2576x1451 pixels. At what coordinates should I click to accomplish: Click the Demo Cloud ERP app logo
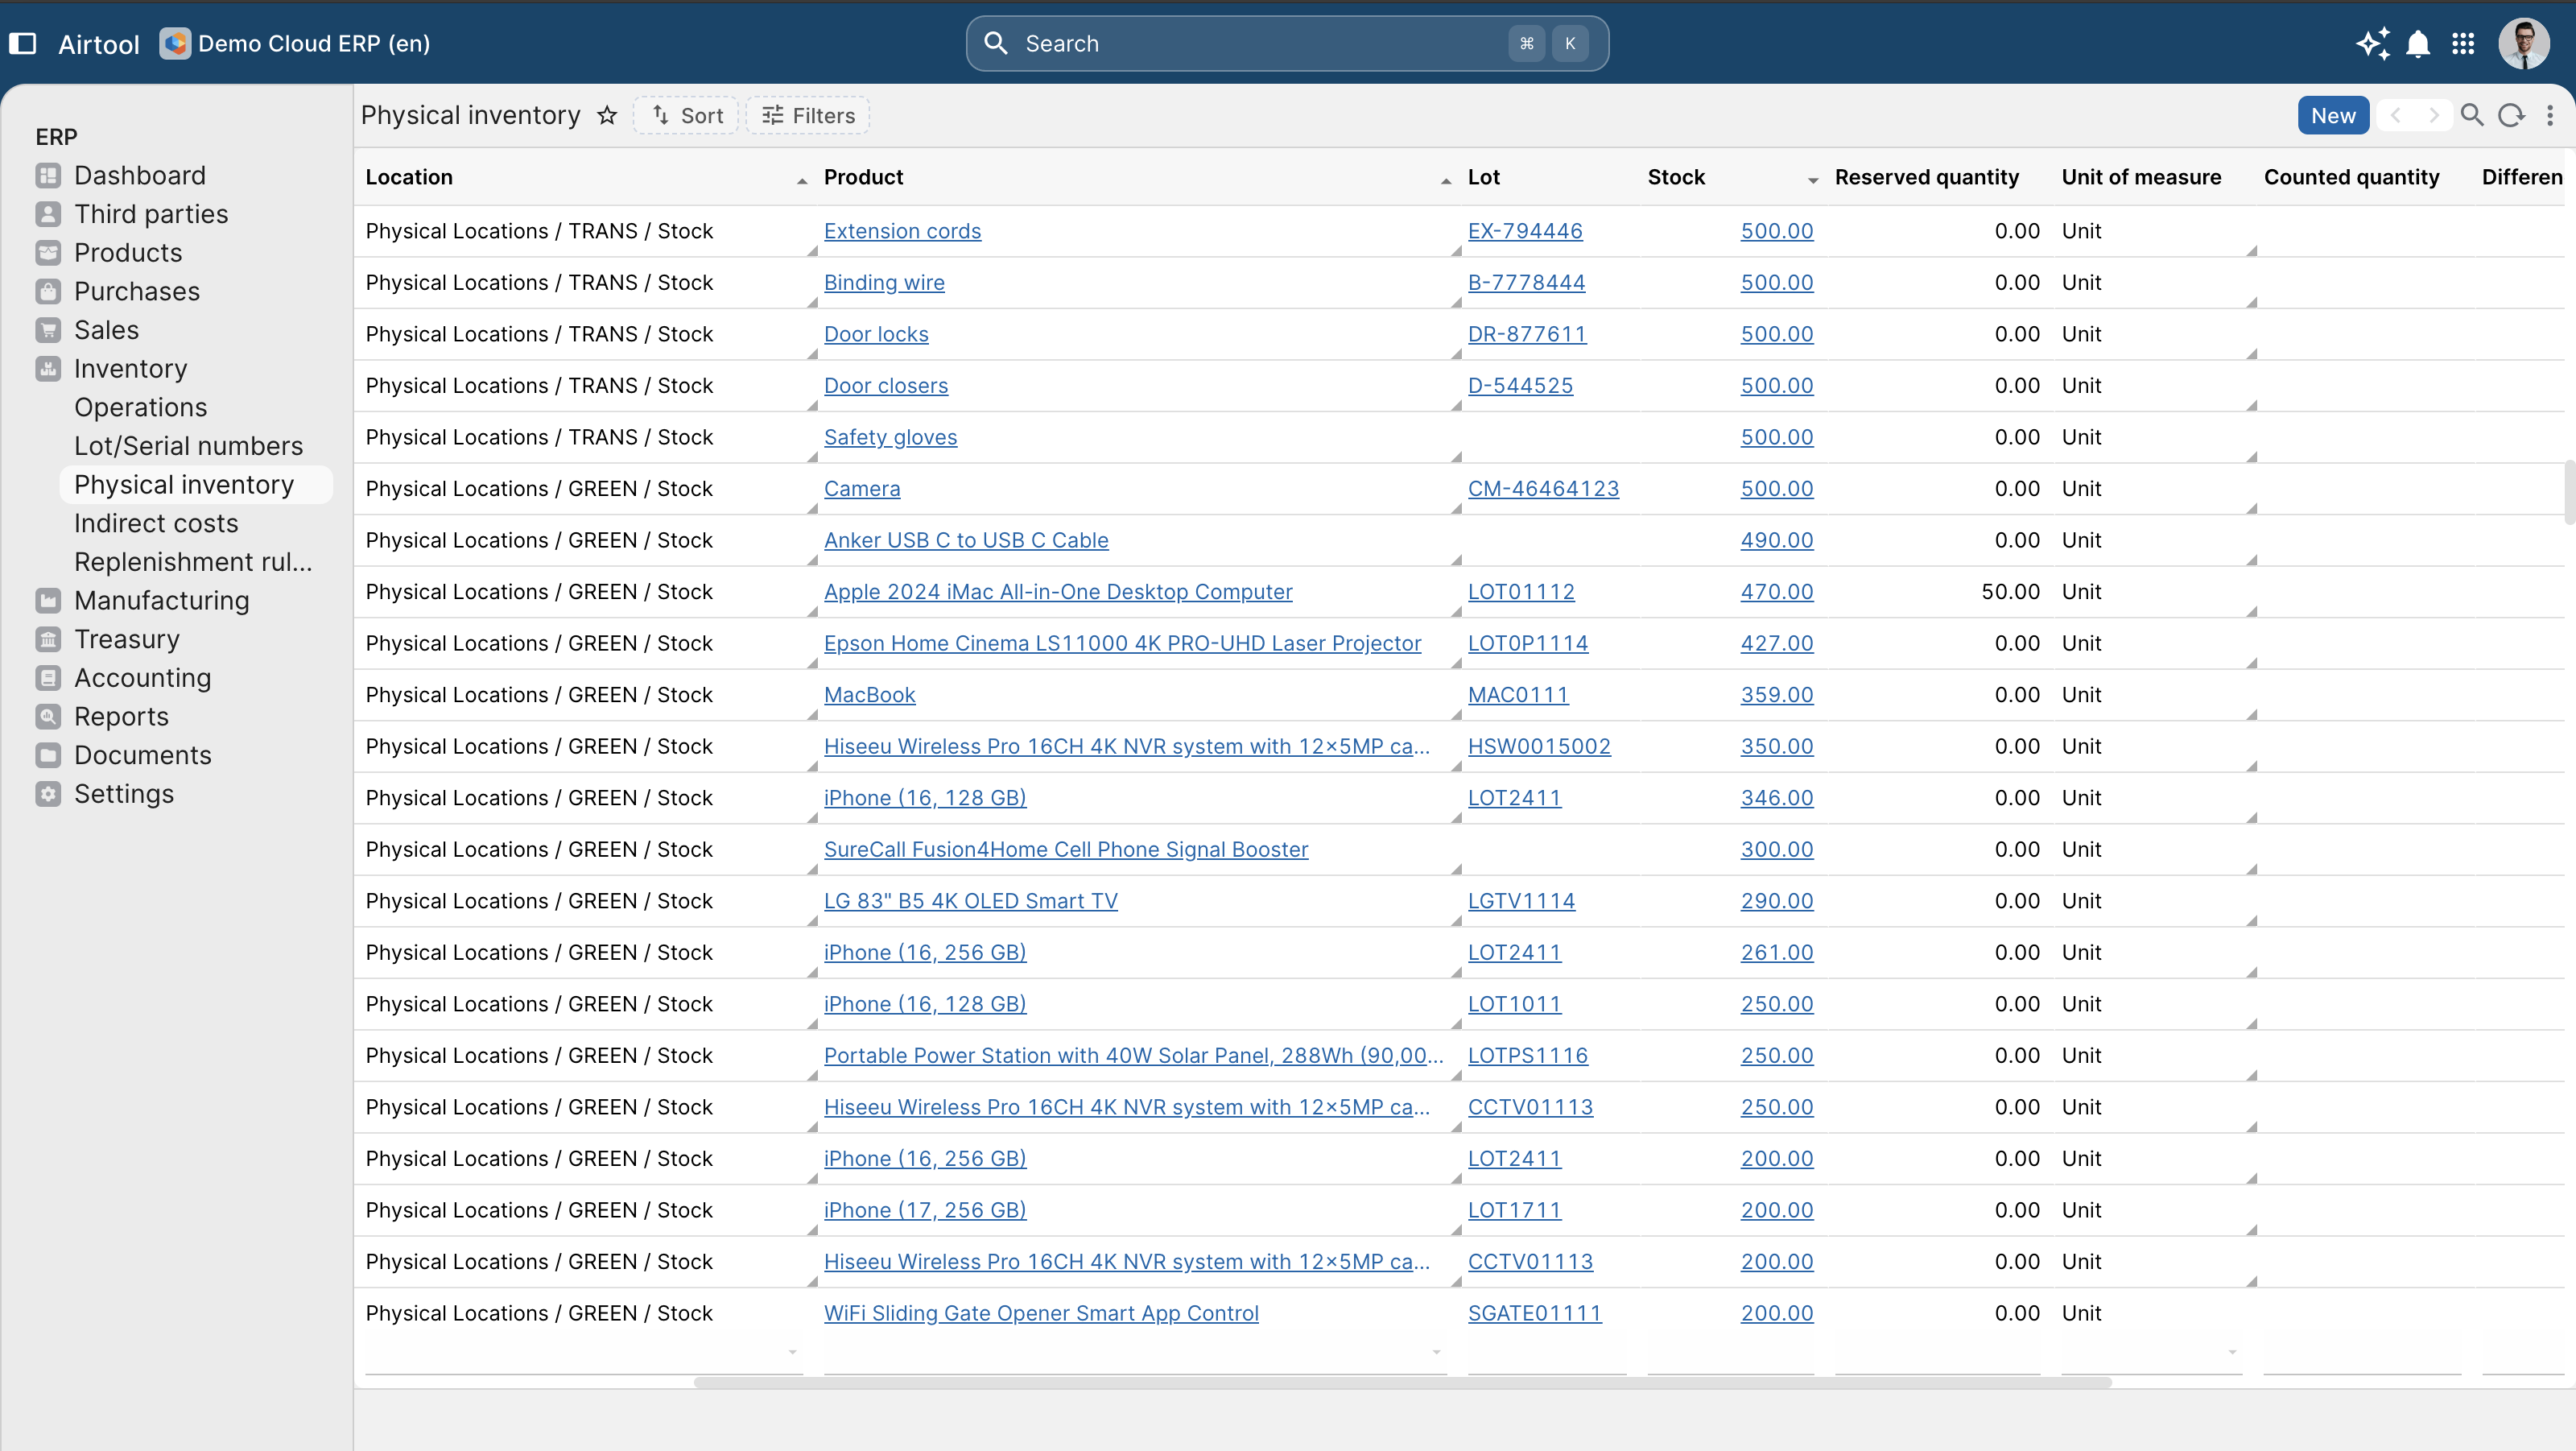click(175, 43)
